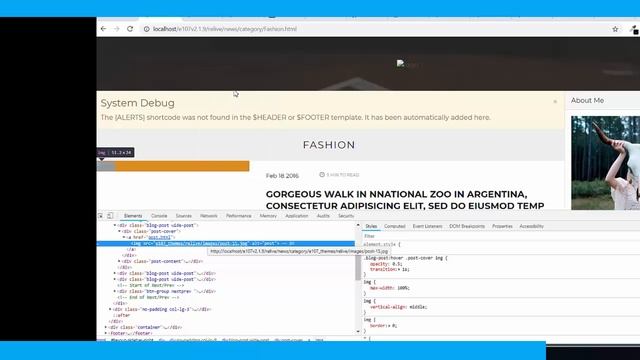Click the Feb 18 2016 post date
This screenshot has width=640, height=360.
coord(282,176)
